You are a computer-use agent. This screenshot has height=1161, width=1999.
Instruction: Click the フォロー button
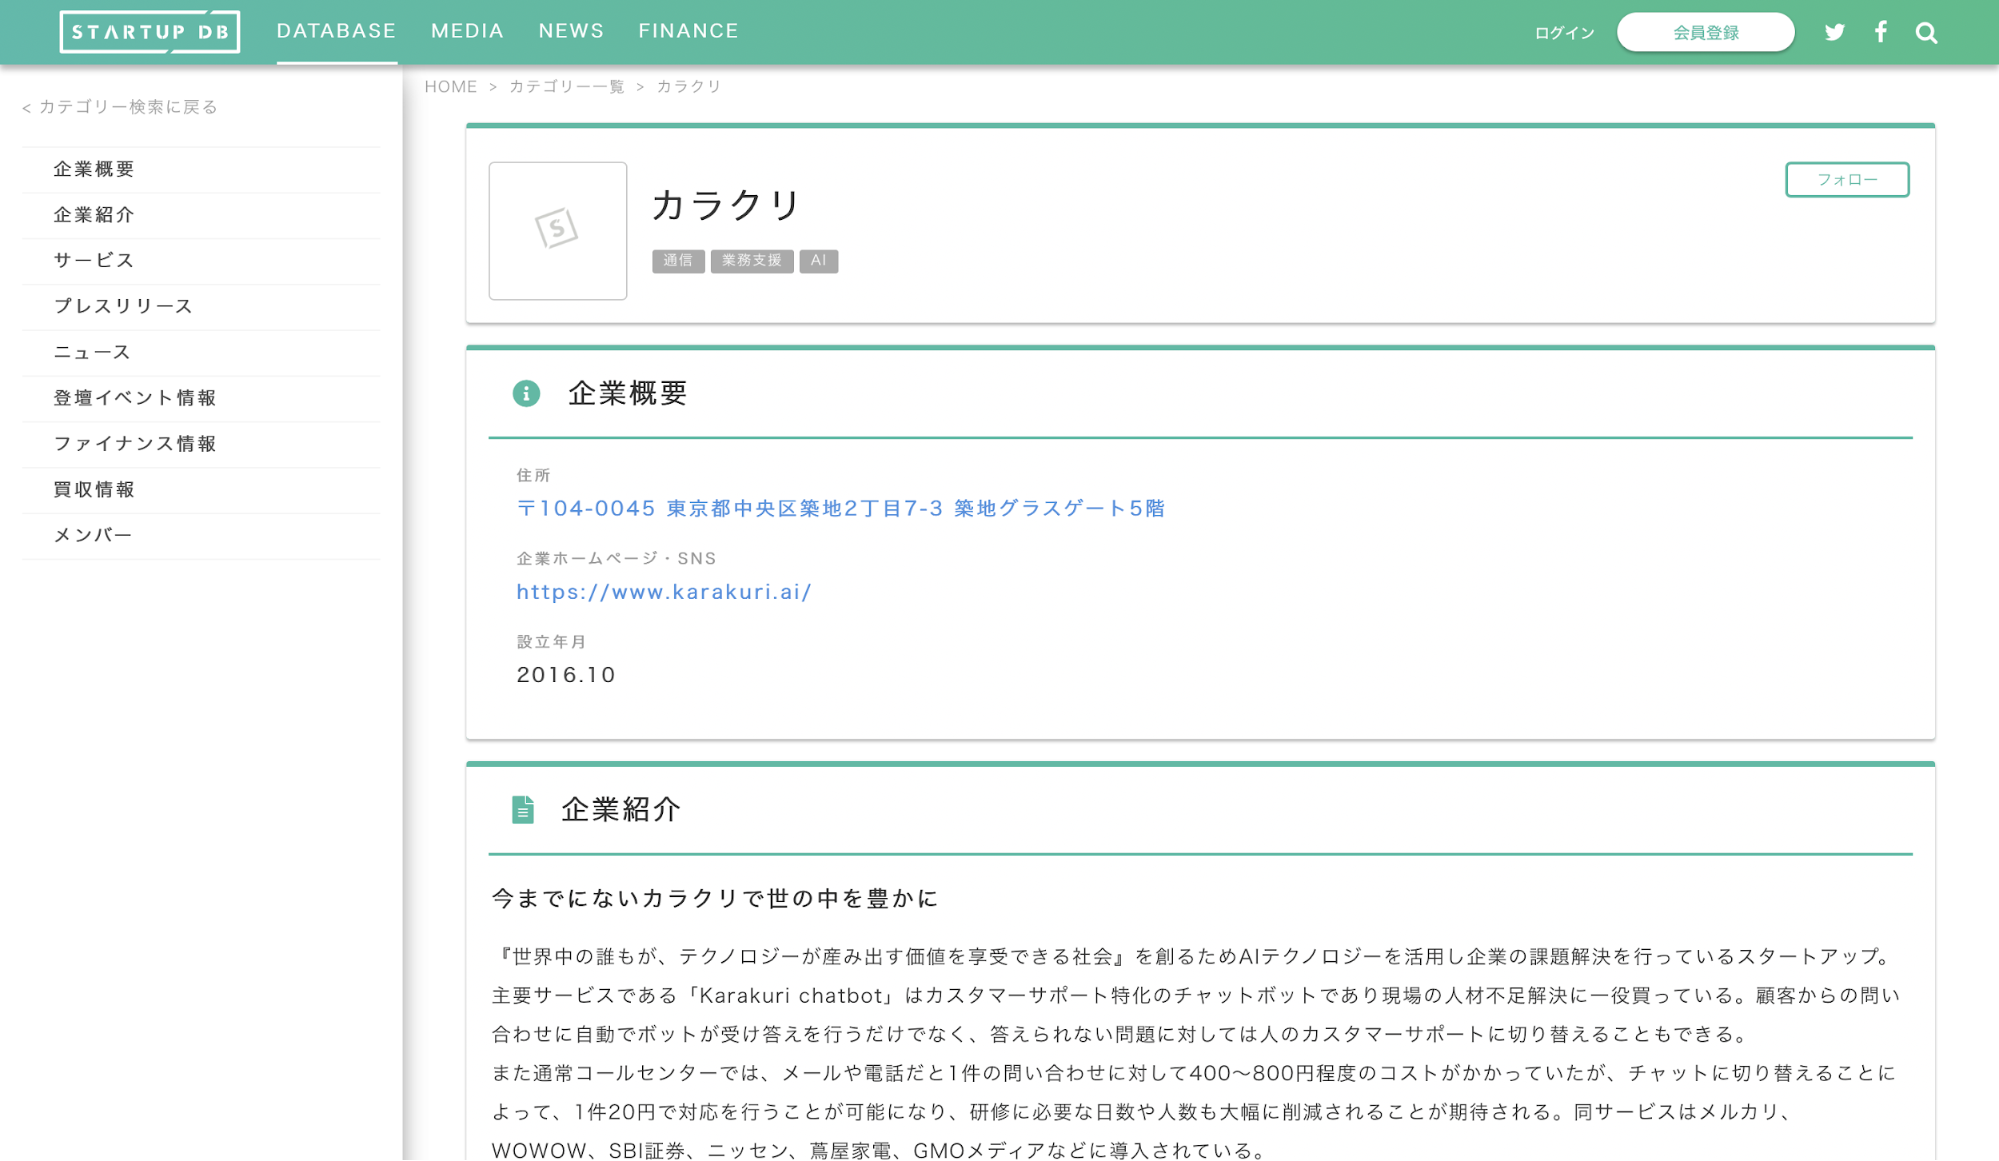[1846, 180]
